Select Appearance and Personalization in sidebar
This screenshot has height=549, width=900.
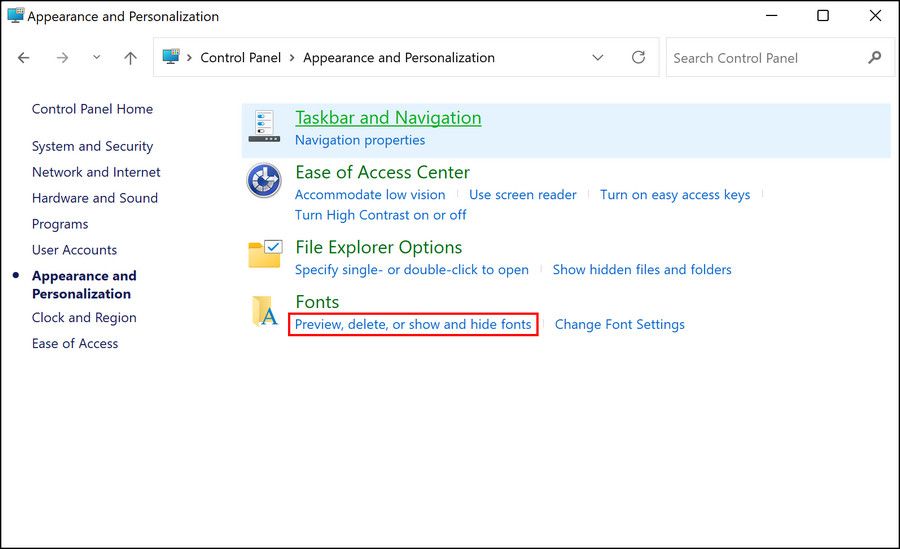coord(84,285)
